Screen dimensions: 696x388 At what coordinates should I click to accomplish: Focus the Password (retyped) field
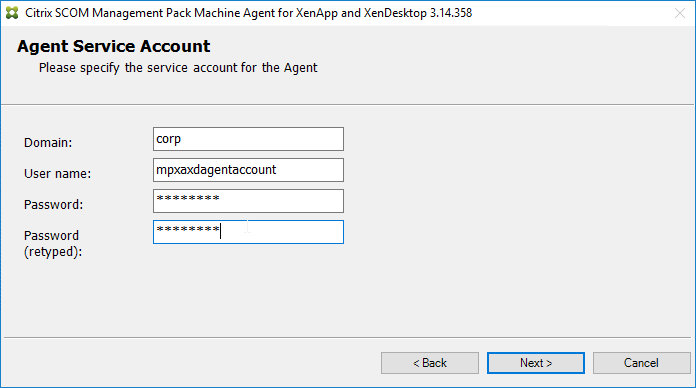tap(248, 232)
